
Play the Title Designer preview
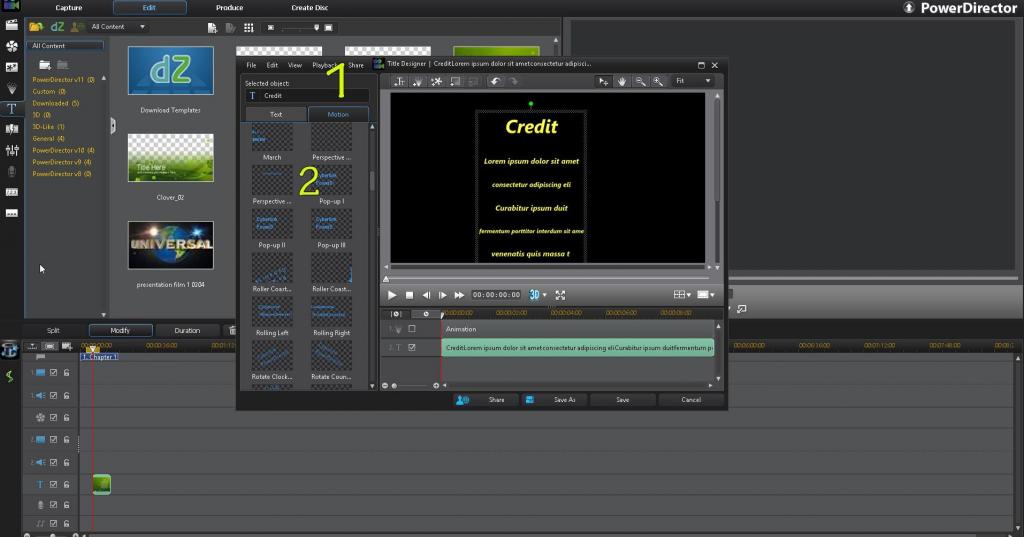392,295
